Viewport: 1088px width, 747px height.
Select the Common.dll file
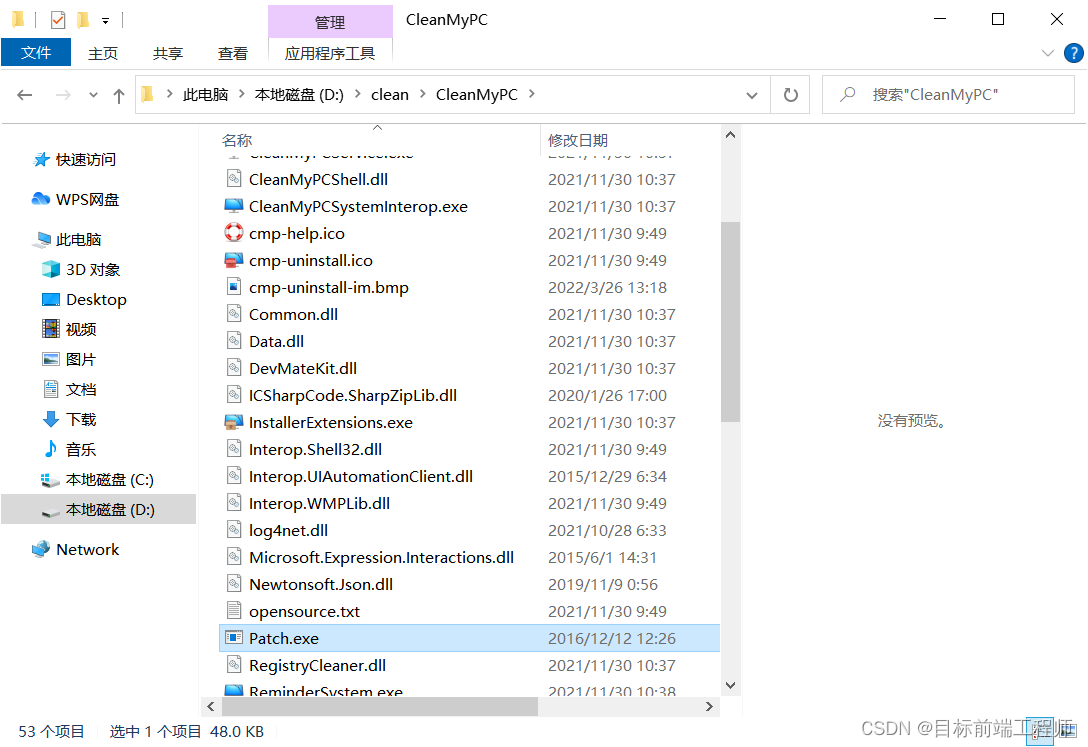(x=294, y=315)
